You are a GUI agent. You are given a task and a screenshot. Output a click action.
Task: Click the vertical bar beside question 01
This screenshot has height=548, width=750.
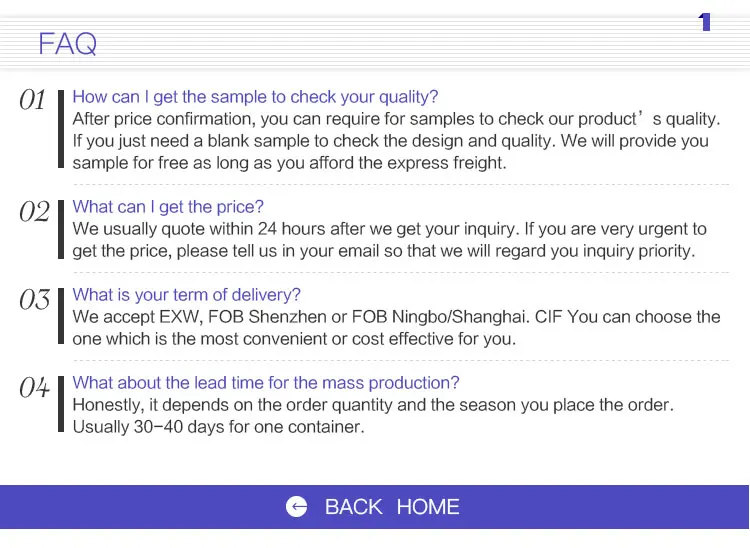[62, 130]
